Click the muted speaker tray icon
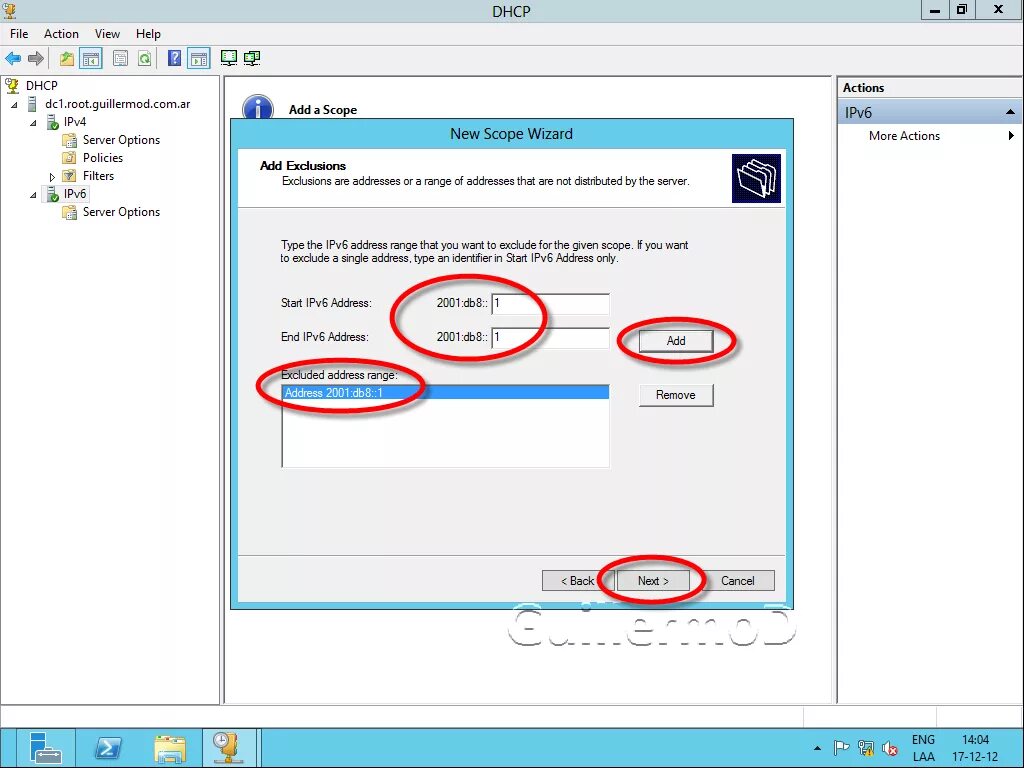This screenshot has width=1024, height=768. [889, 748]
